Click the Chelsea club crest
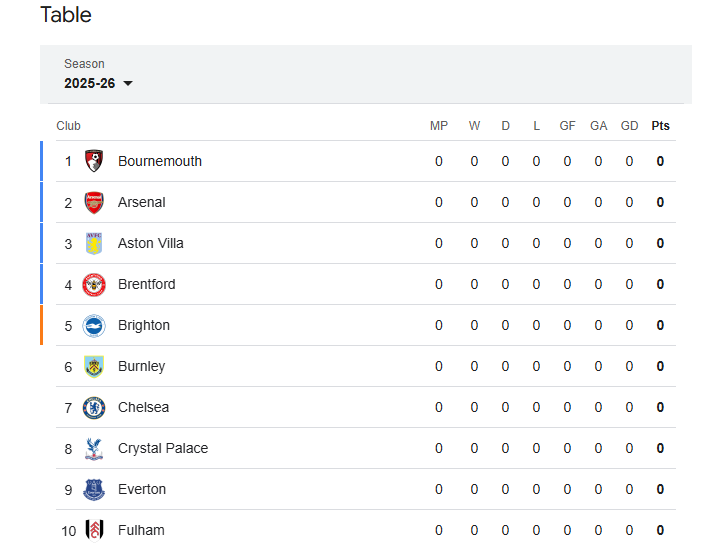The image size is (702, 546). [x=94, y=408]
